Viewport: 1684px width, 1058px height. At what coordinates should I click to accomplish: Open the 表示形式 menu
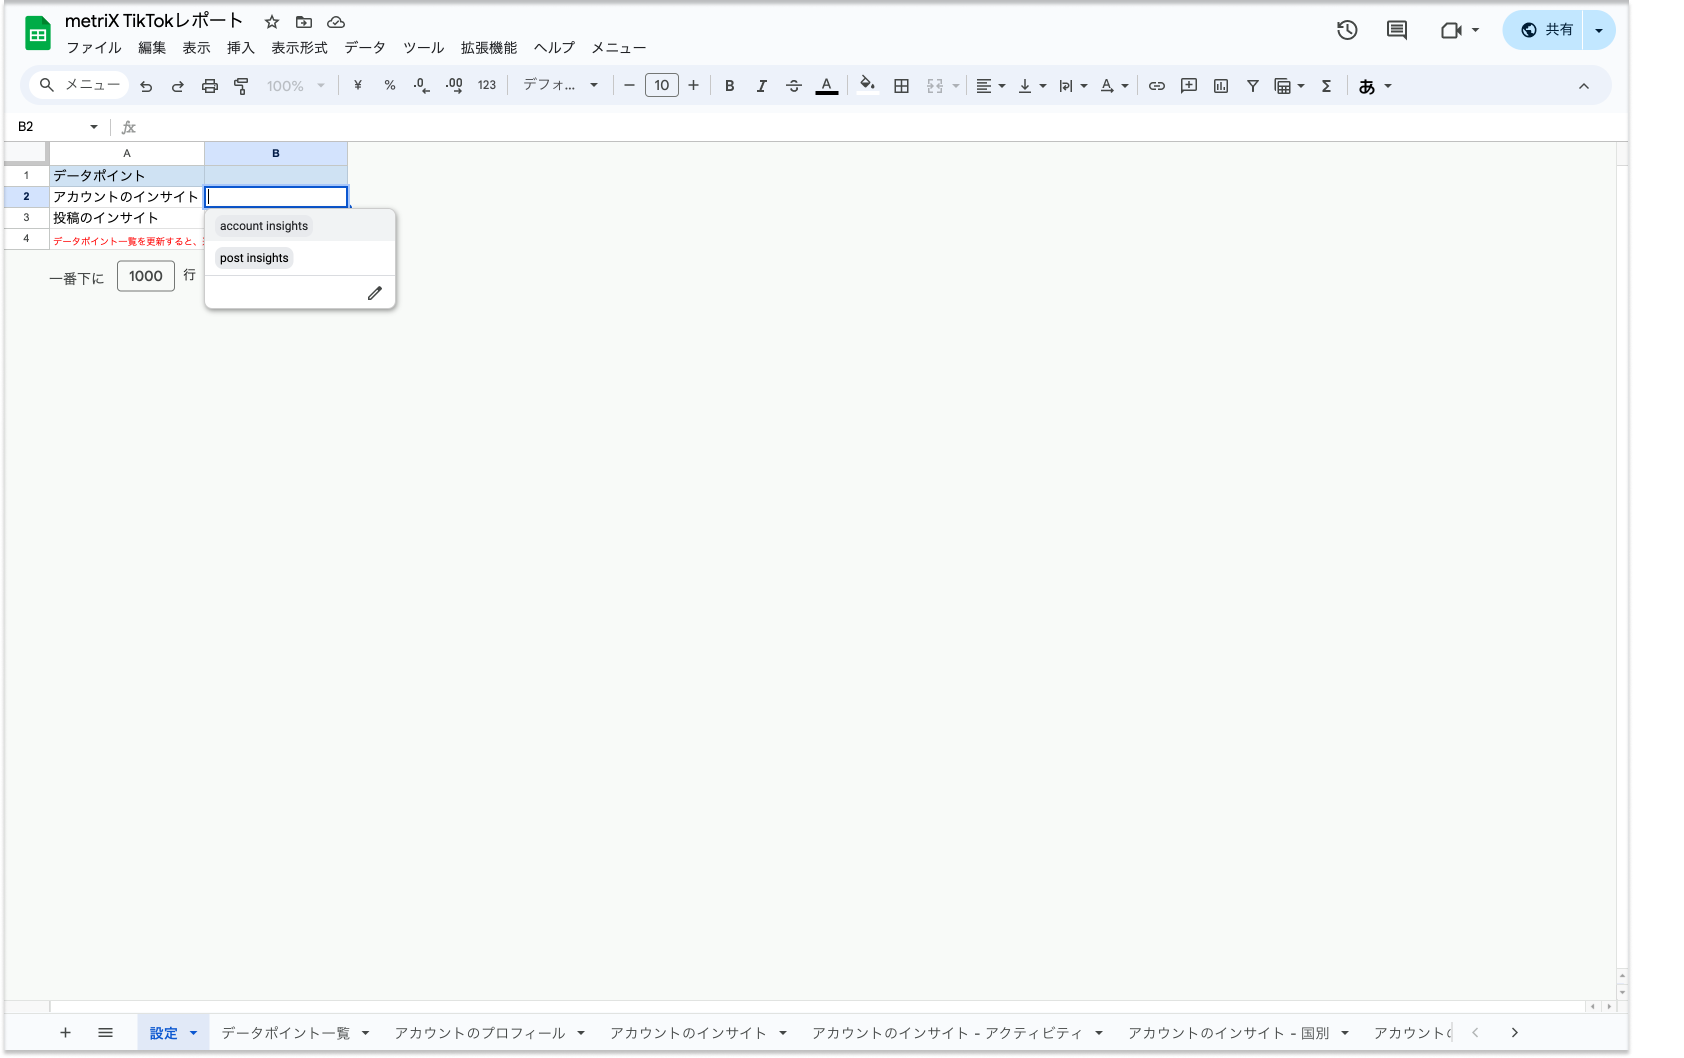click(x=299, y=48)
